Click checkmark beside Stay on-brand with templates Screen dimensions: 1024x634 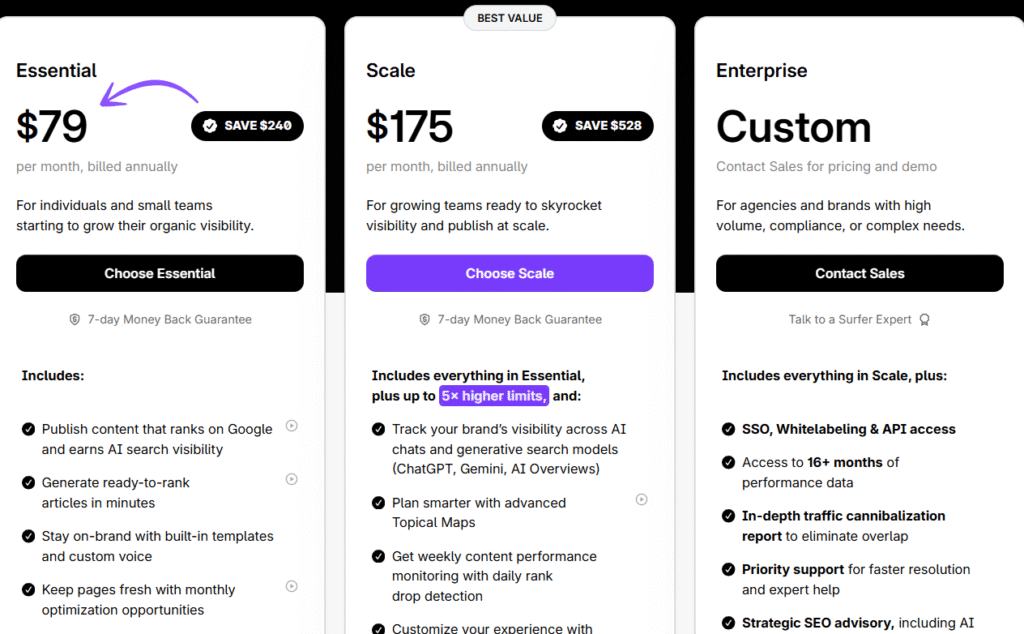29,536
